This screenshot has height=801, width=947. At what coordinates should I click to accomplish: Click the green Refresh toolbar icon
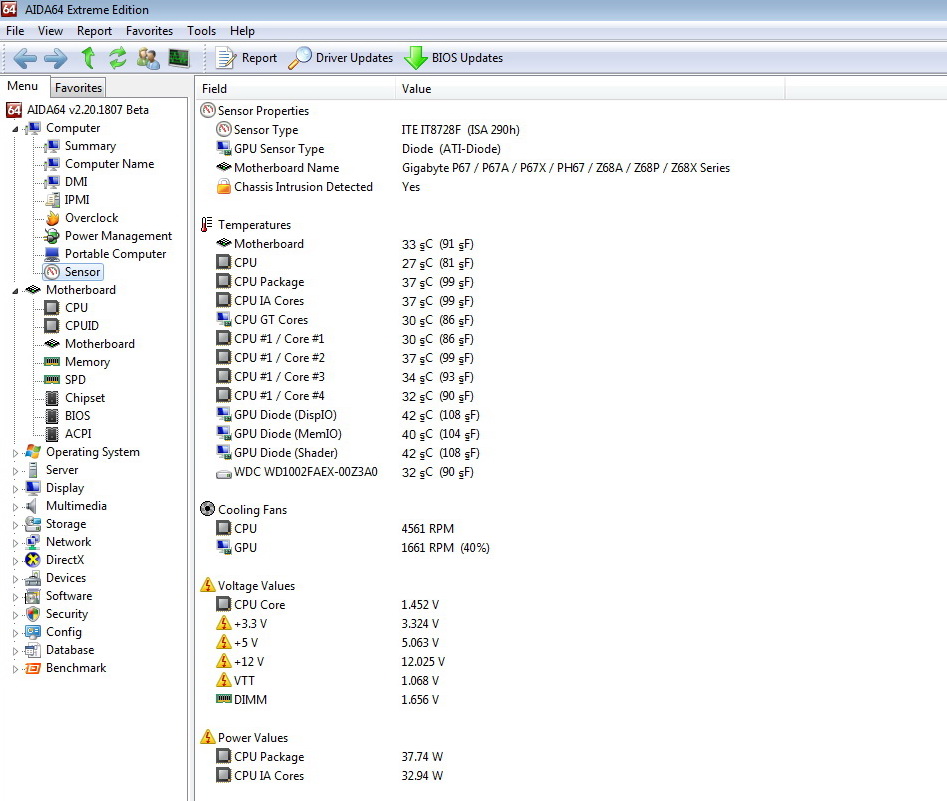tap(118, 58)
